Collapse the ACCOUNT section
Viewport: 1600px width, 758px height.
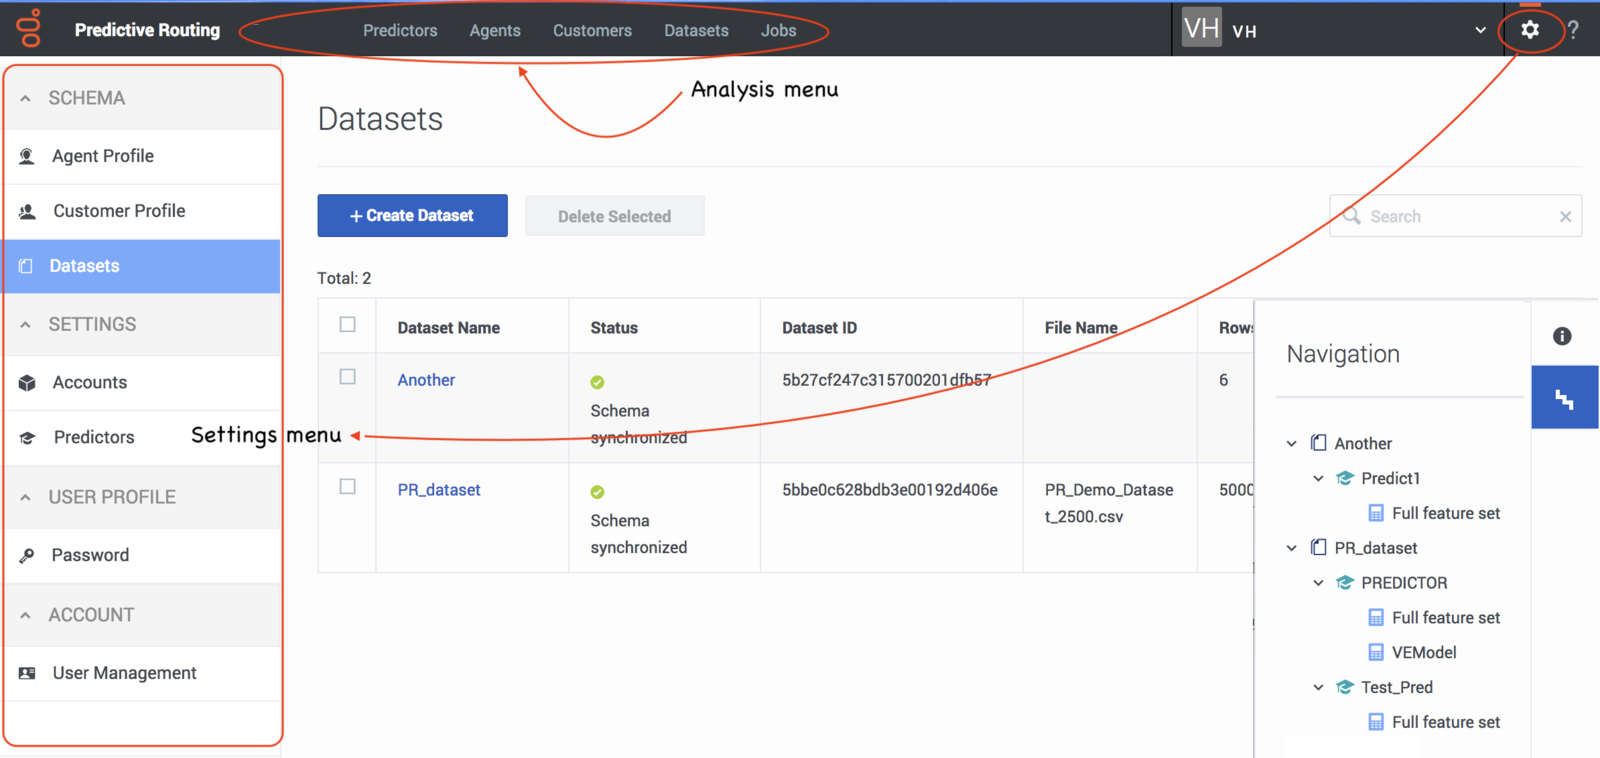point(26,615)
